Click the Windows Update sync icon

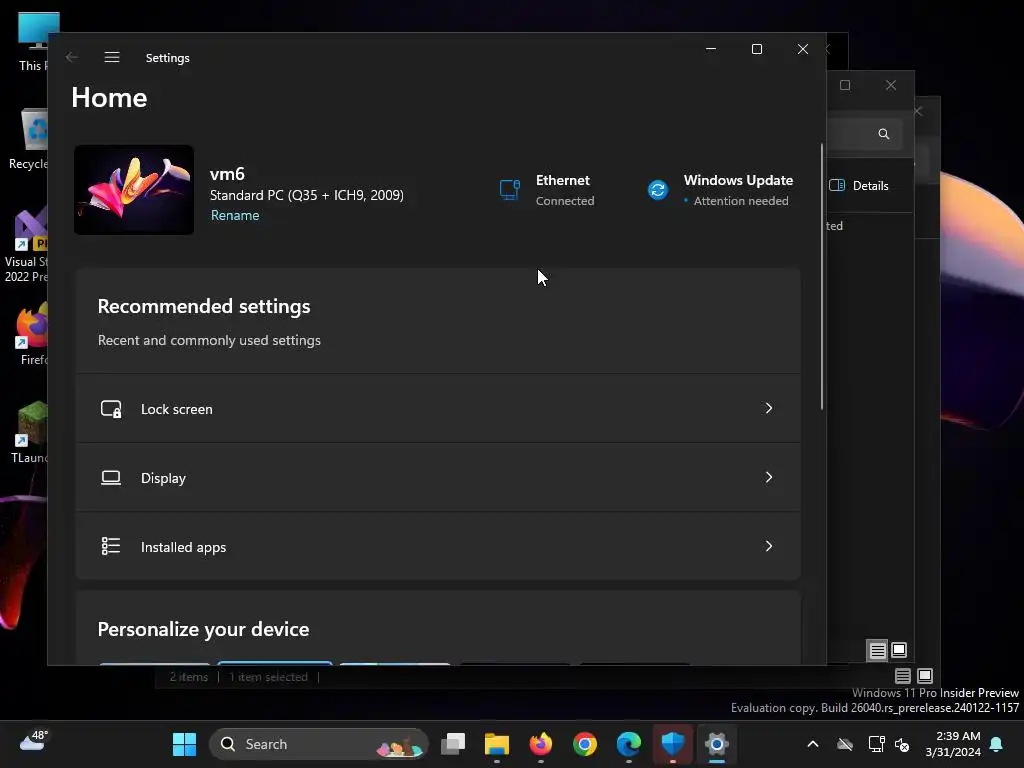658,190
